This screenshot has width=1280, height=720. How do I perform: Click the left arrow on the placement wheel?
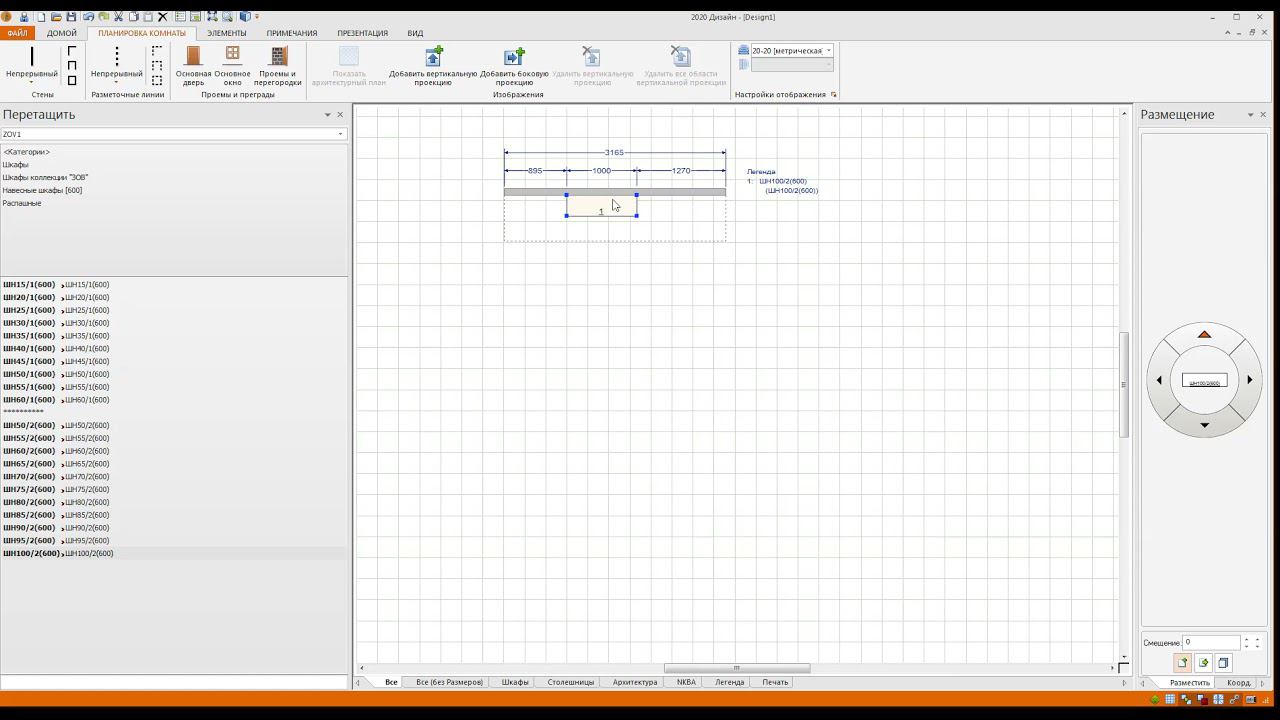(1159, 380)
